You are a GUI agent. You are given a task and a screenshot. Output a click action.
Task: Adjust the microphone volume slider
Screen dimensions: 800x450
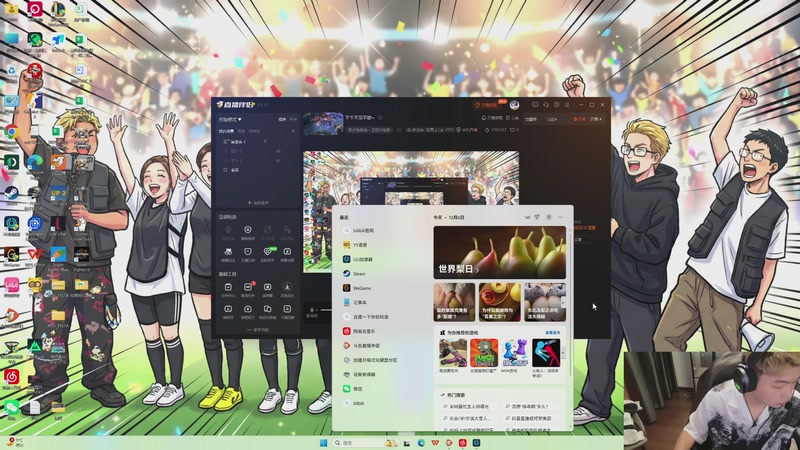click(326, 310)
